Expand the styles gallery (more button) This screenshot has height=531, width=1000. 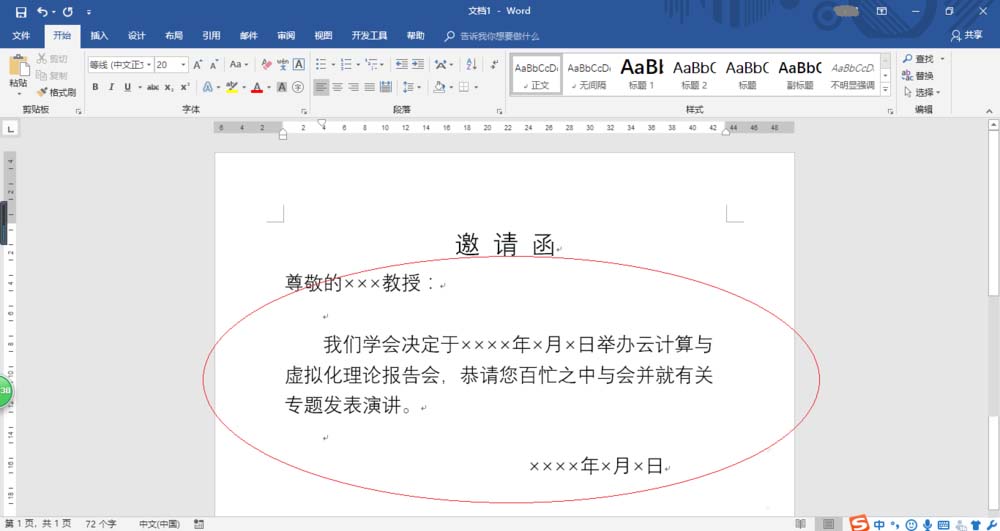click(885, 91)
